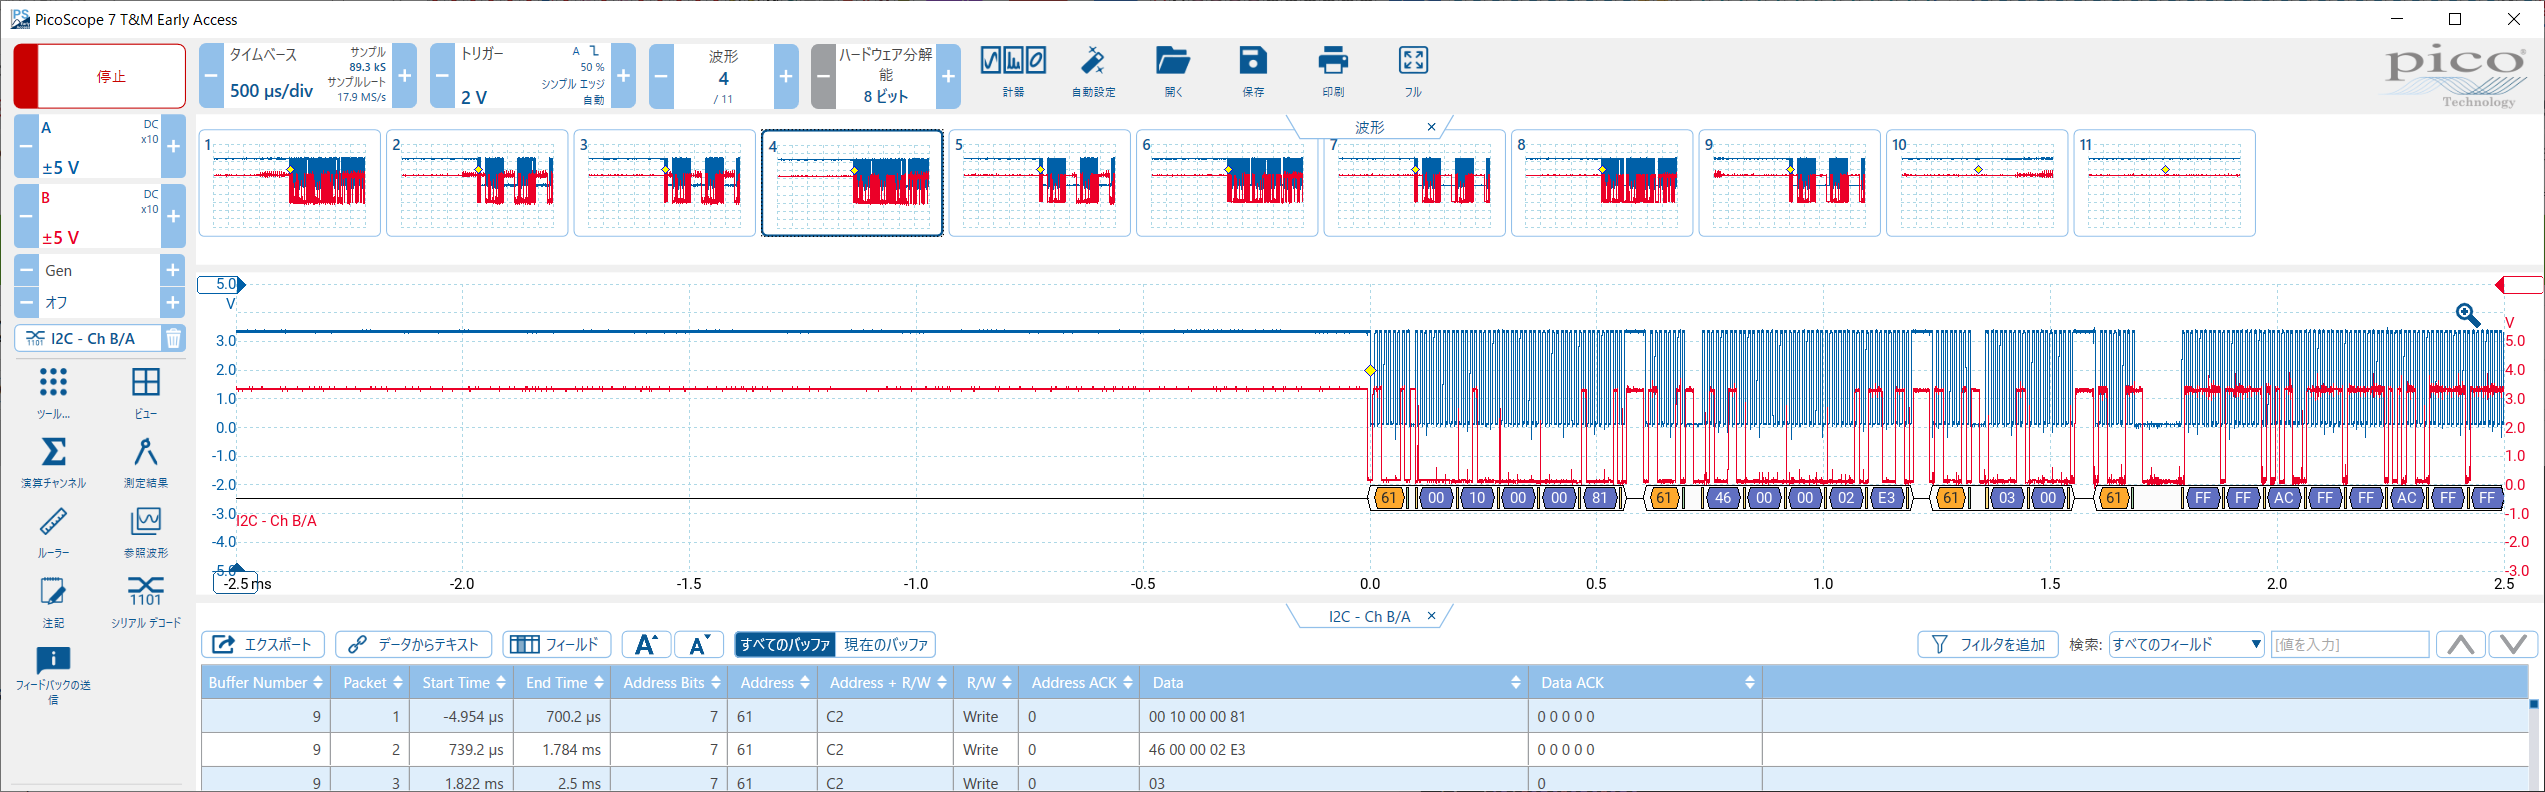Image resolution: width=2545 pixels, height=792 pixels.
Task: Open the search field selector (すべてのフィールド)
Action: tap(2186, 645)
